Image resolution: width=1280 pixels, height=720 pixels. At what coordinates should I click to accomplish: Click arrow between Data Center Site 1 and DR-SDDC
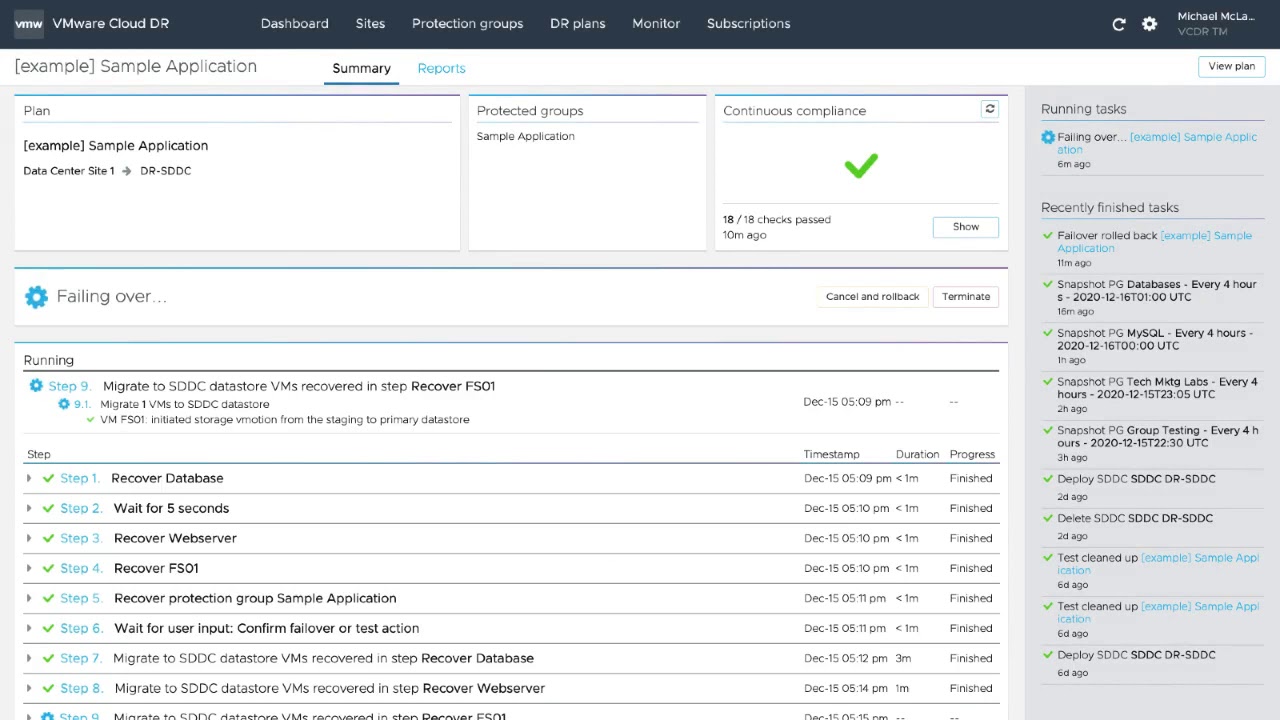click(x=127, y=171)
